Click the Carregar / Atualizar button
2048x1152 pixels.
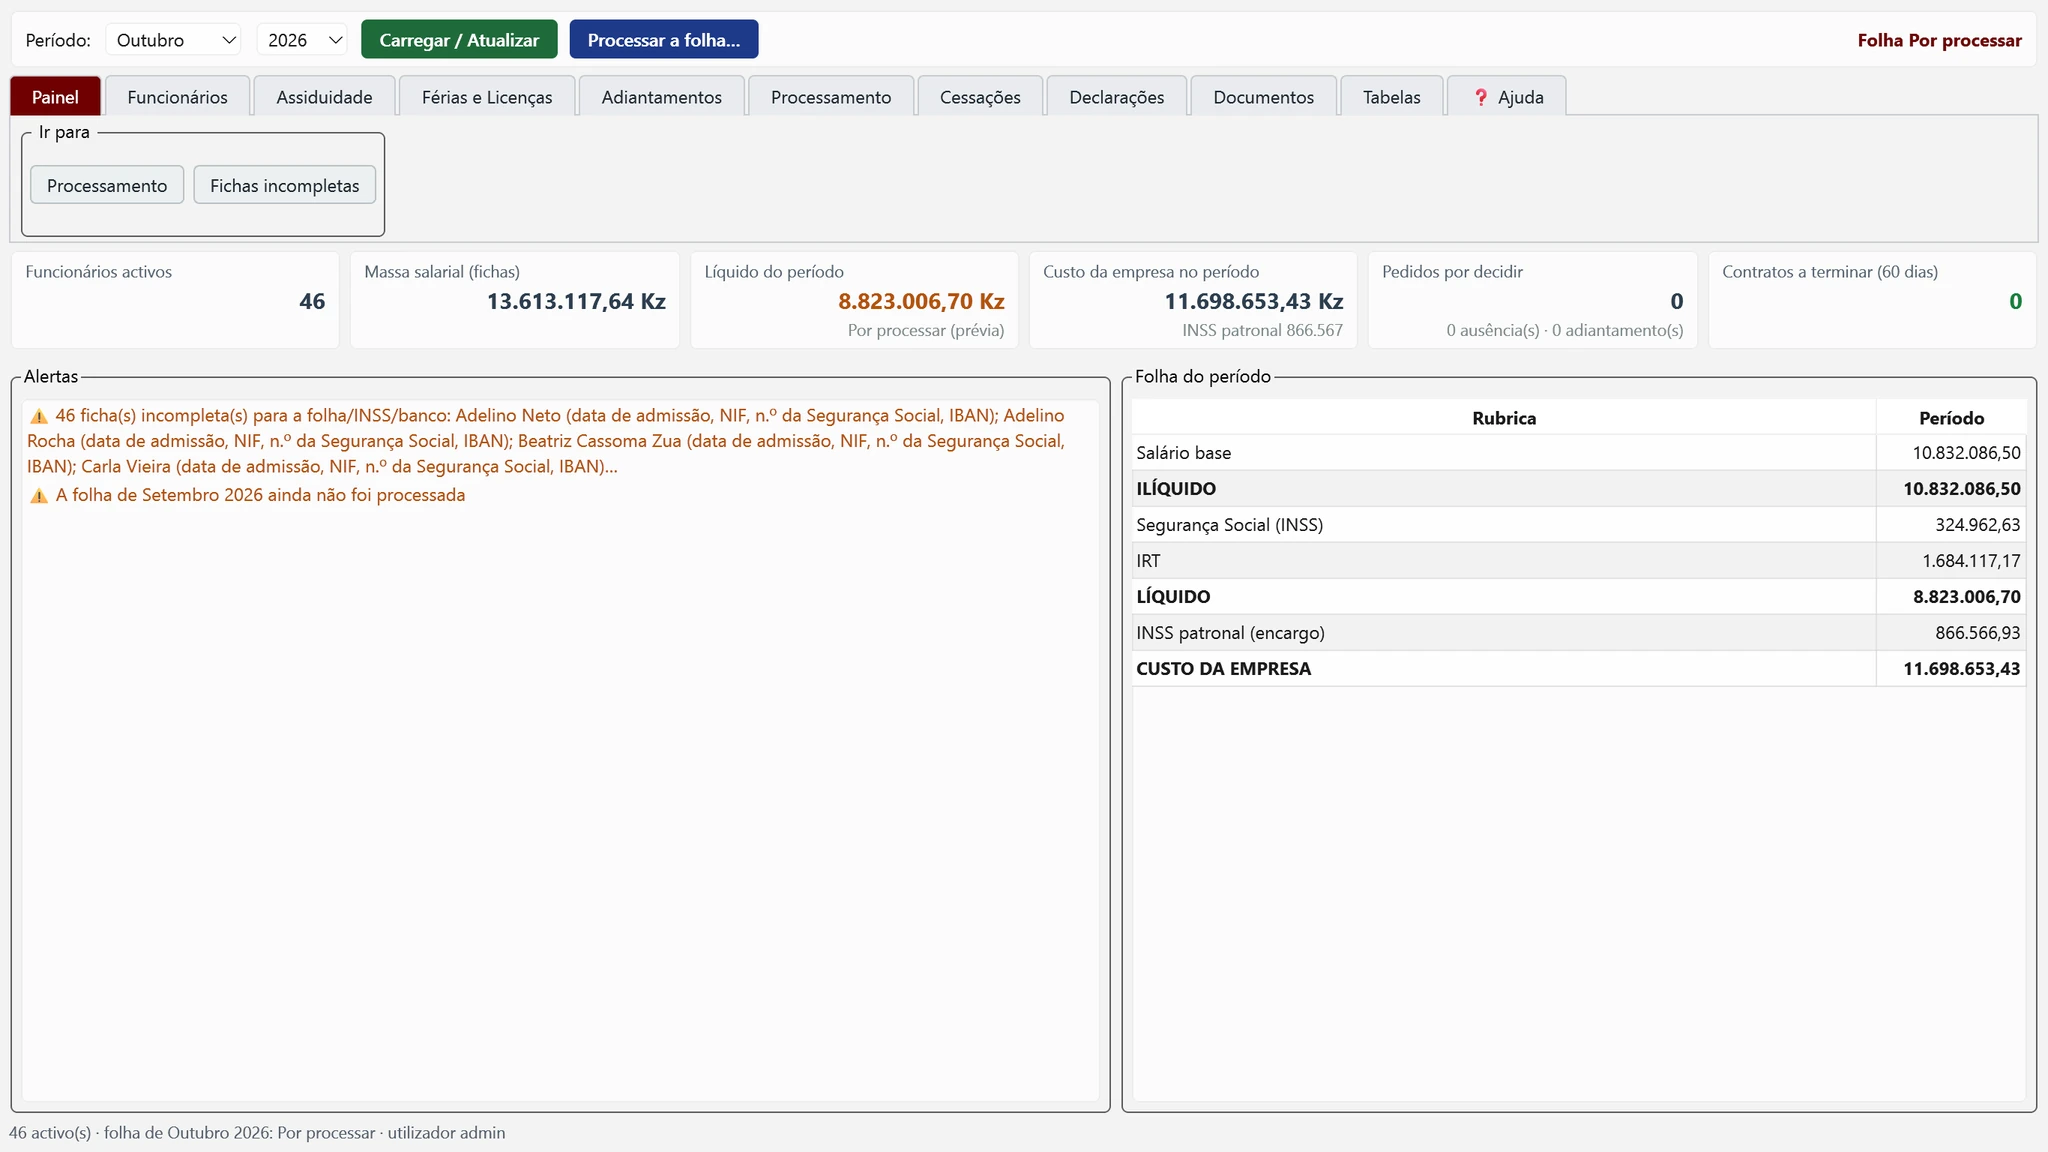459,40
